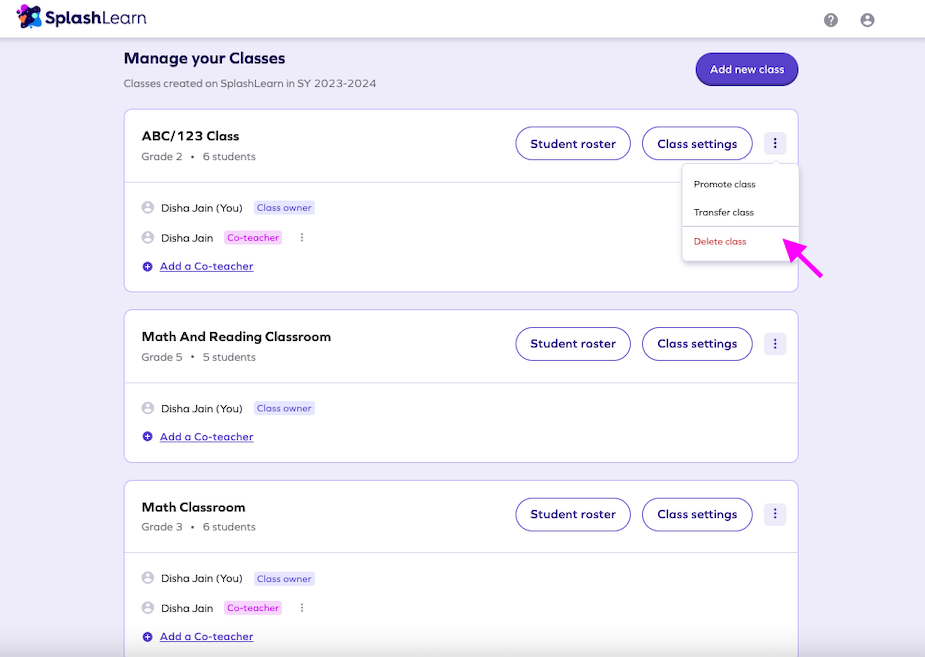925x657 pixels.
Task: Open three-dot menu for Math And Reading Classroom
Action: pos(775,344)
